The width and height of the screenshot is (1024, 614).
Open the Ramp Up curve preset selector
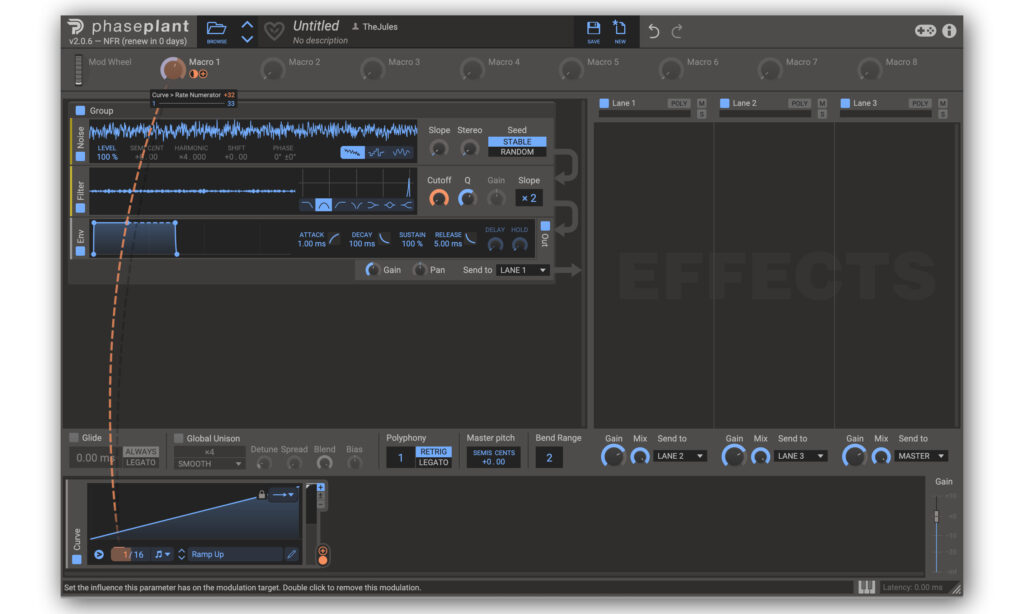tap(235, 555)
